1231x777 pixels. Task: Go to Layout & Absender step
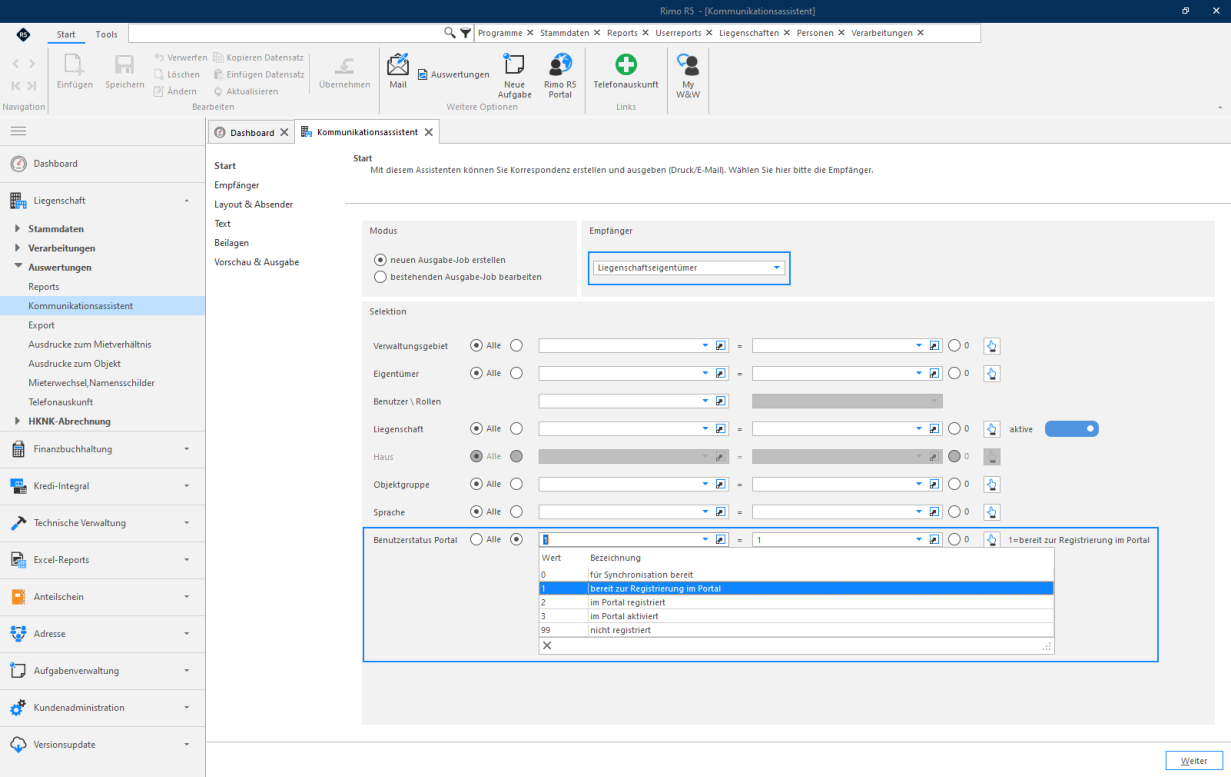point(253,204)
